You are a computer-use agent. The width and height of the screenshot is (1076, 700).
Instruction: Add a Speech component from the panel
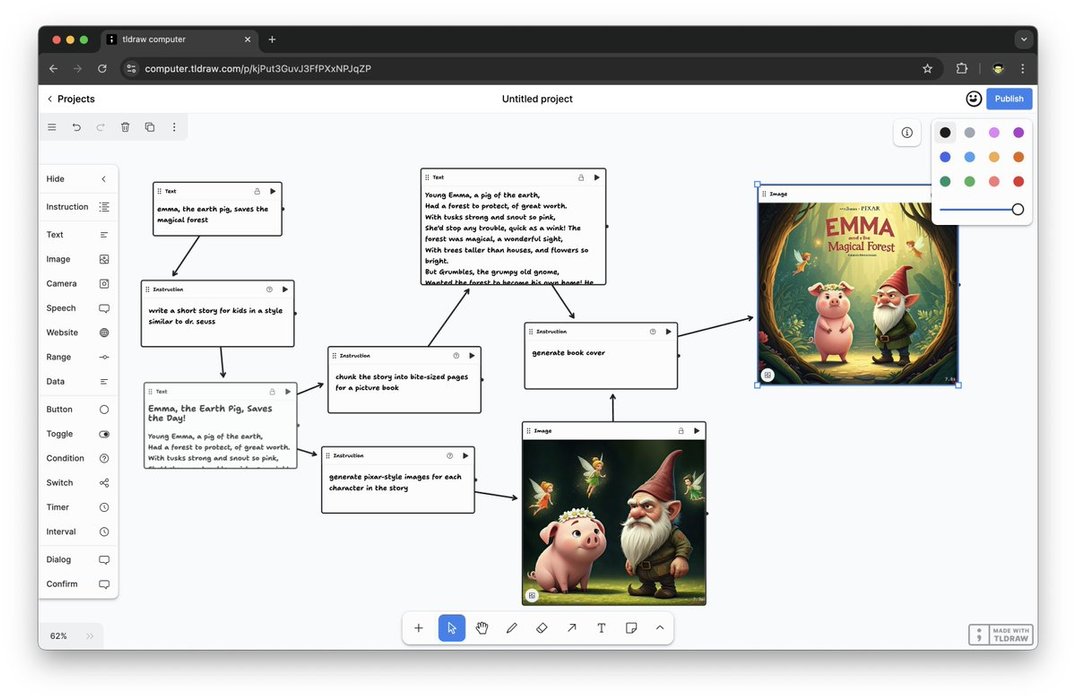coord(78,308)
